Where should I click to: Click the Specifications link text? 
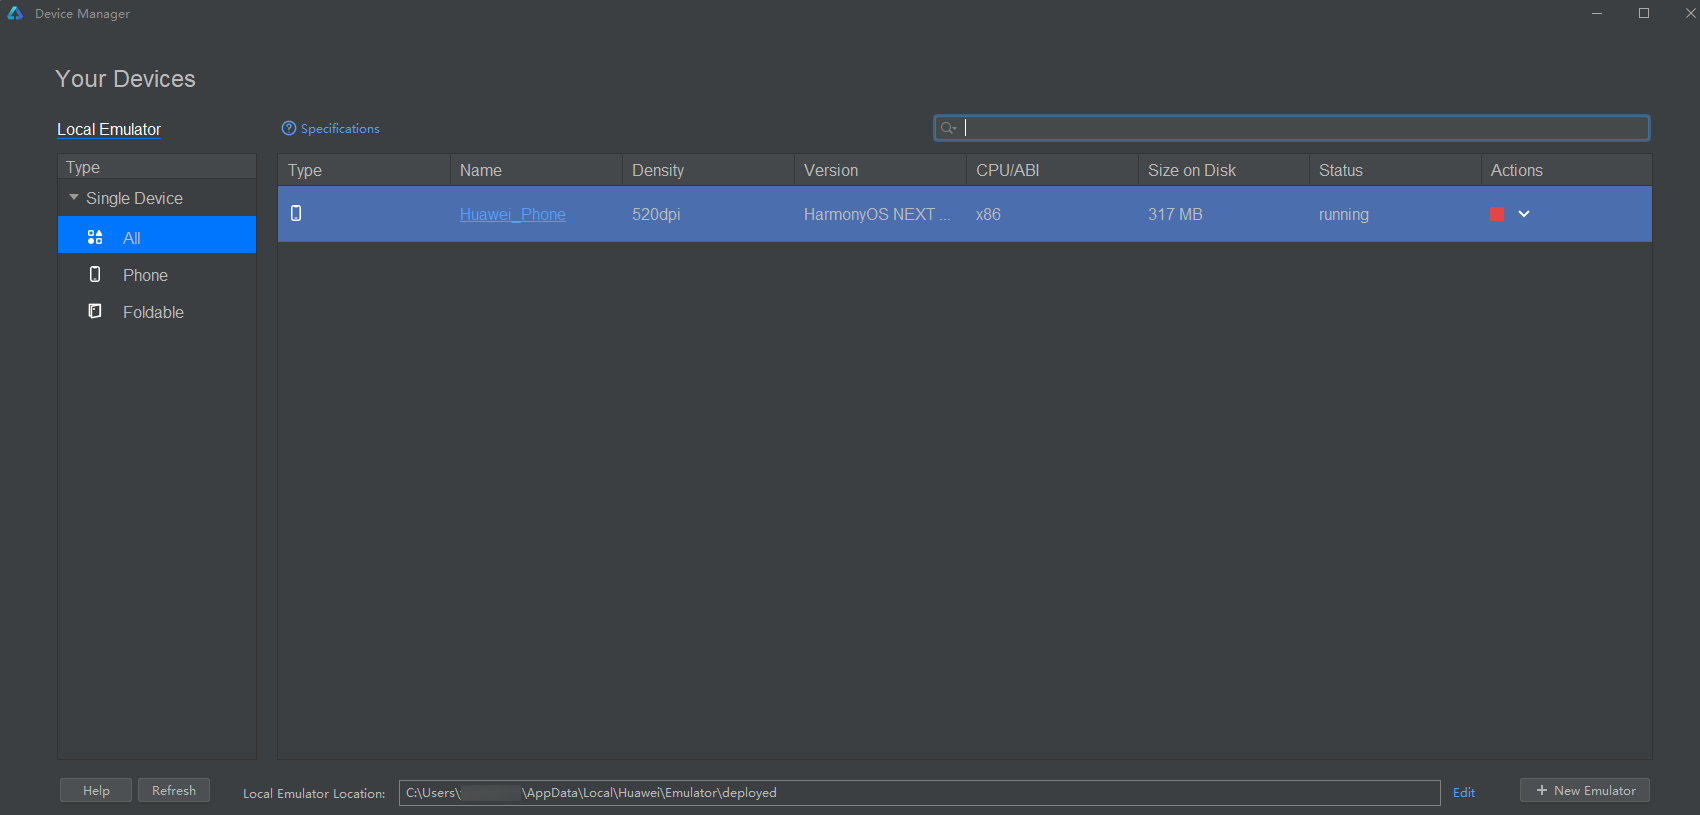(x=340, y=128)
